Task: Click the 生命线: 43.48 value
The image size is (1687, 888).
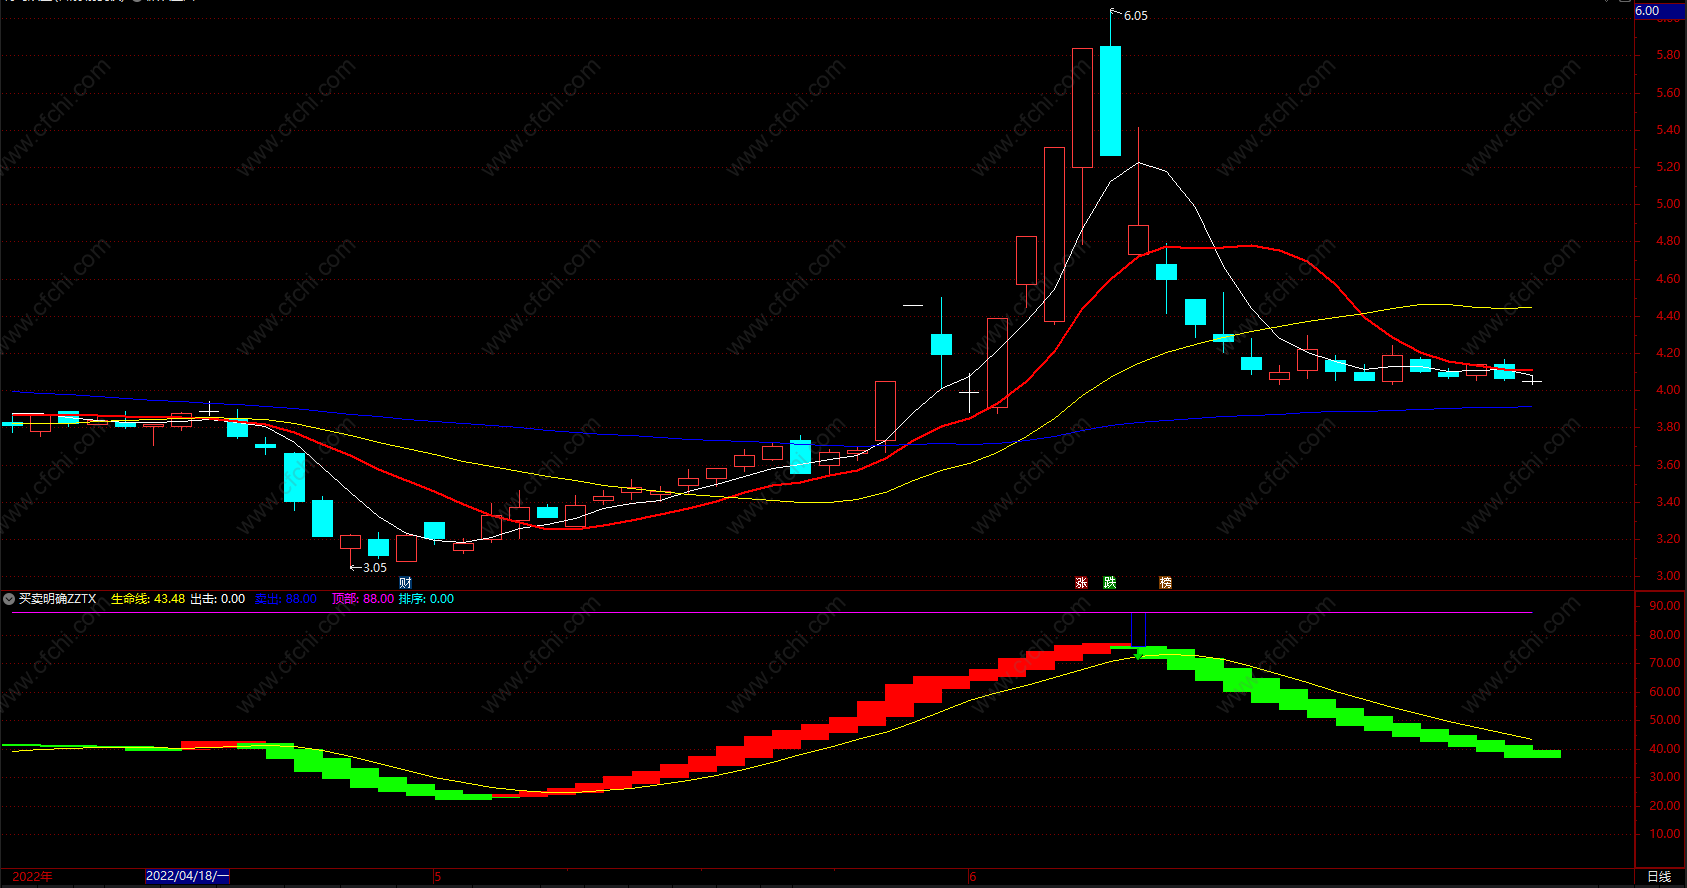Action: [148, 599]
